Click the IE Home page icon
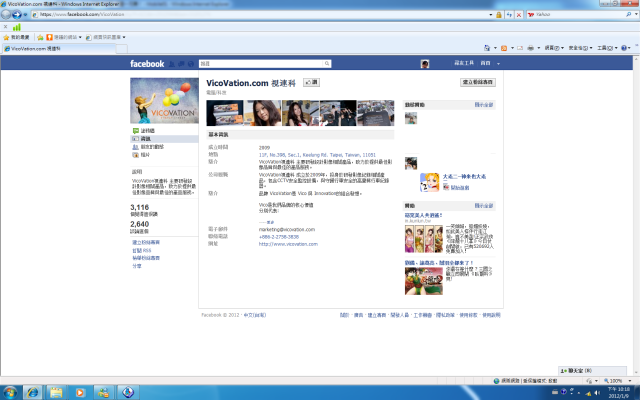640x400 pixels. (x=487, y=48)
